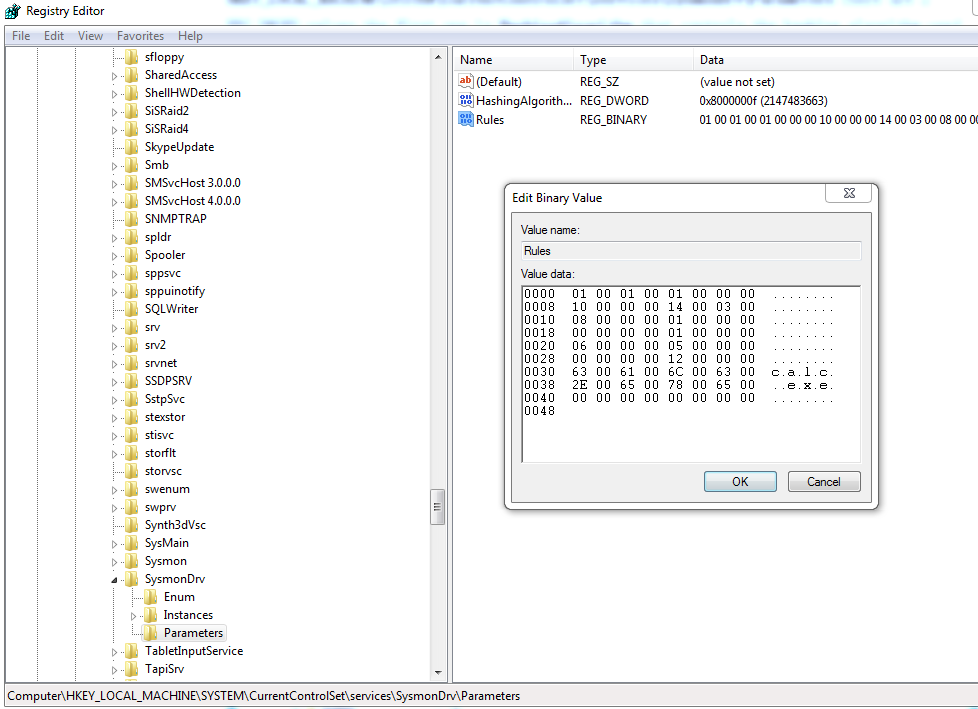978x709 pixels.
Task: Click inside the Value data hex editor
Action: tap(690, 374)
